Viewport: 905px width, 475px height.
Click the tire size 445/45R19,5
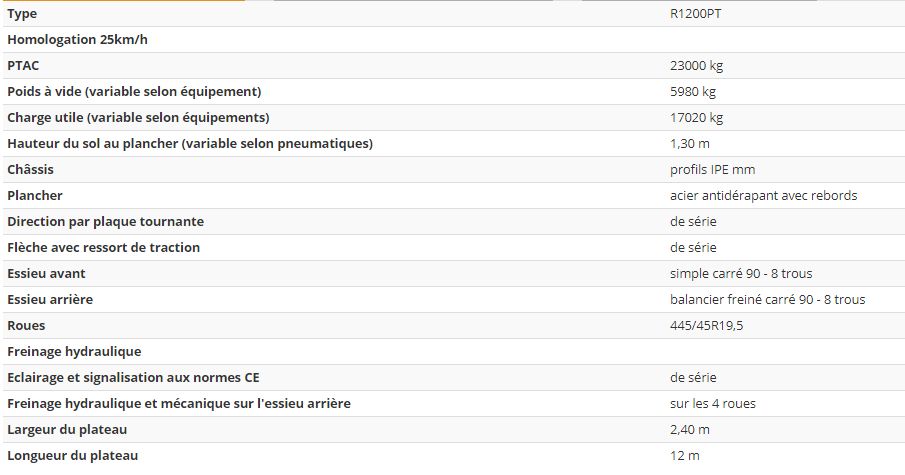point(708,326)
